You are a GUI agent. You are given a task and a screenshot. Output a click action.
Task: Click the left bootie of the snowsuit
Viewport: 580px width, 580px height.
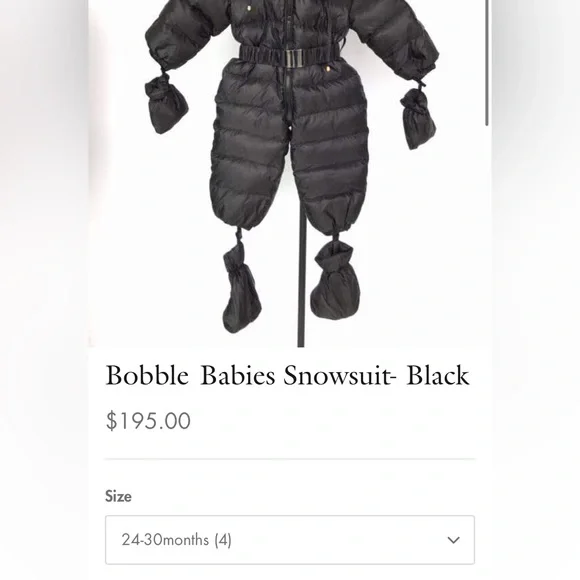(241, 288)
